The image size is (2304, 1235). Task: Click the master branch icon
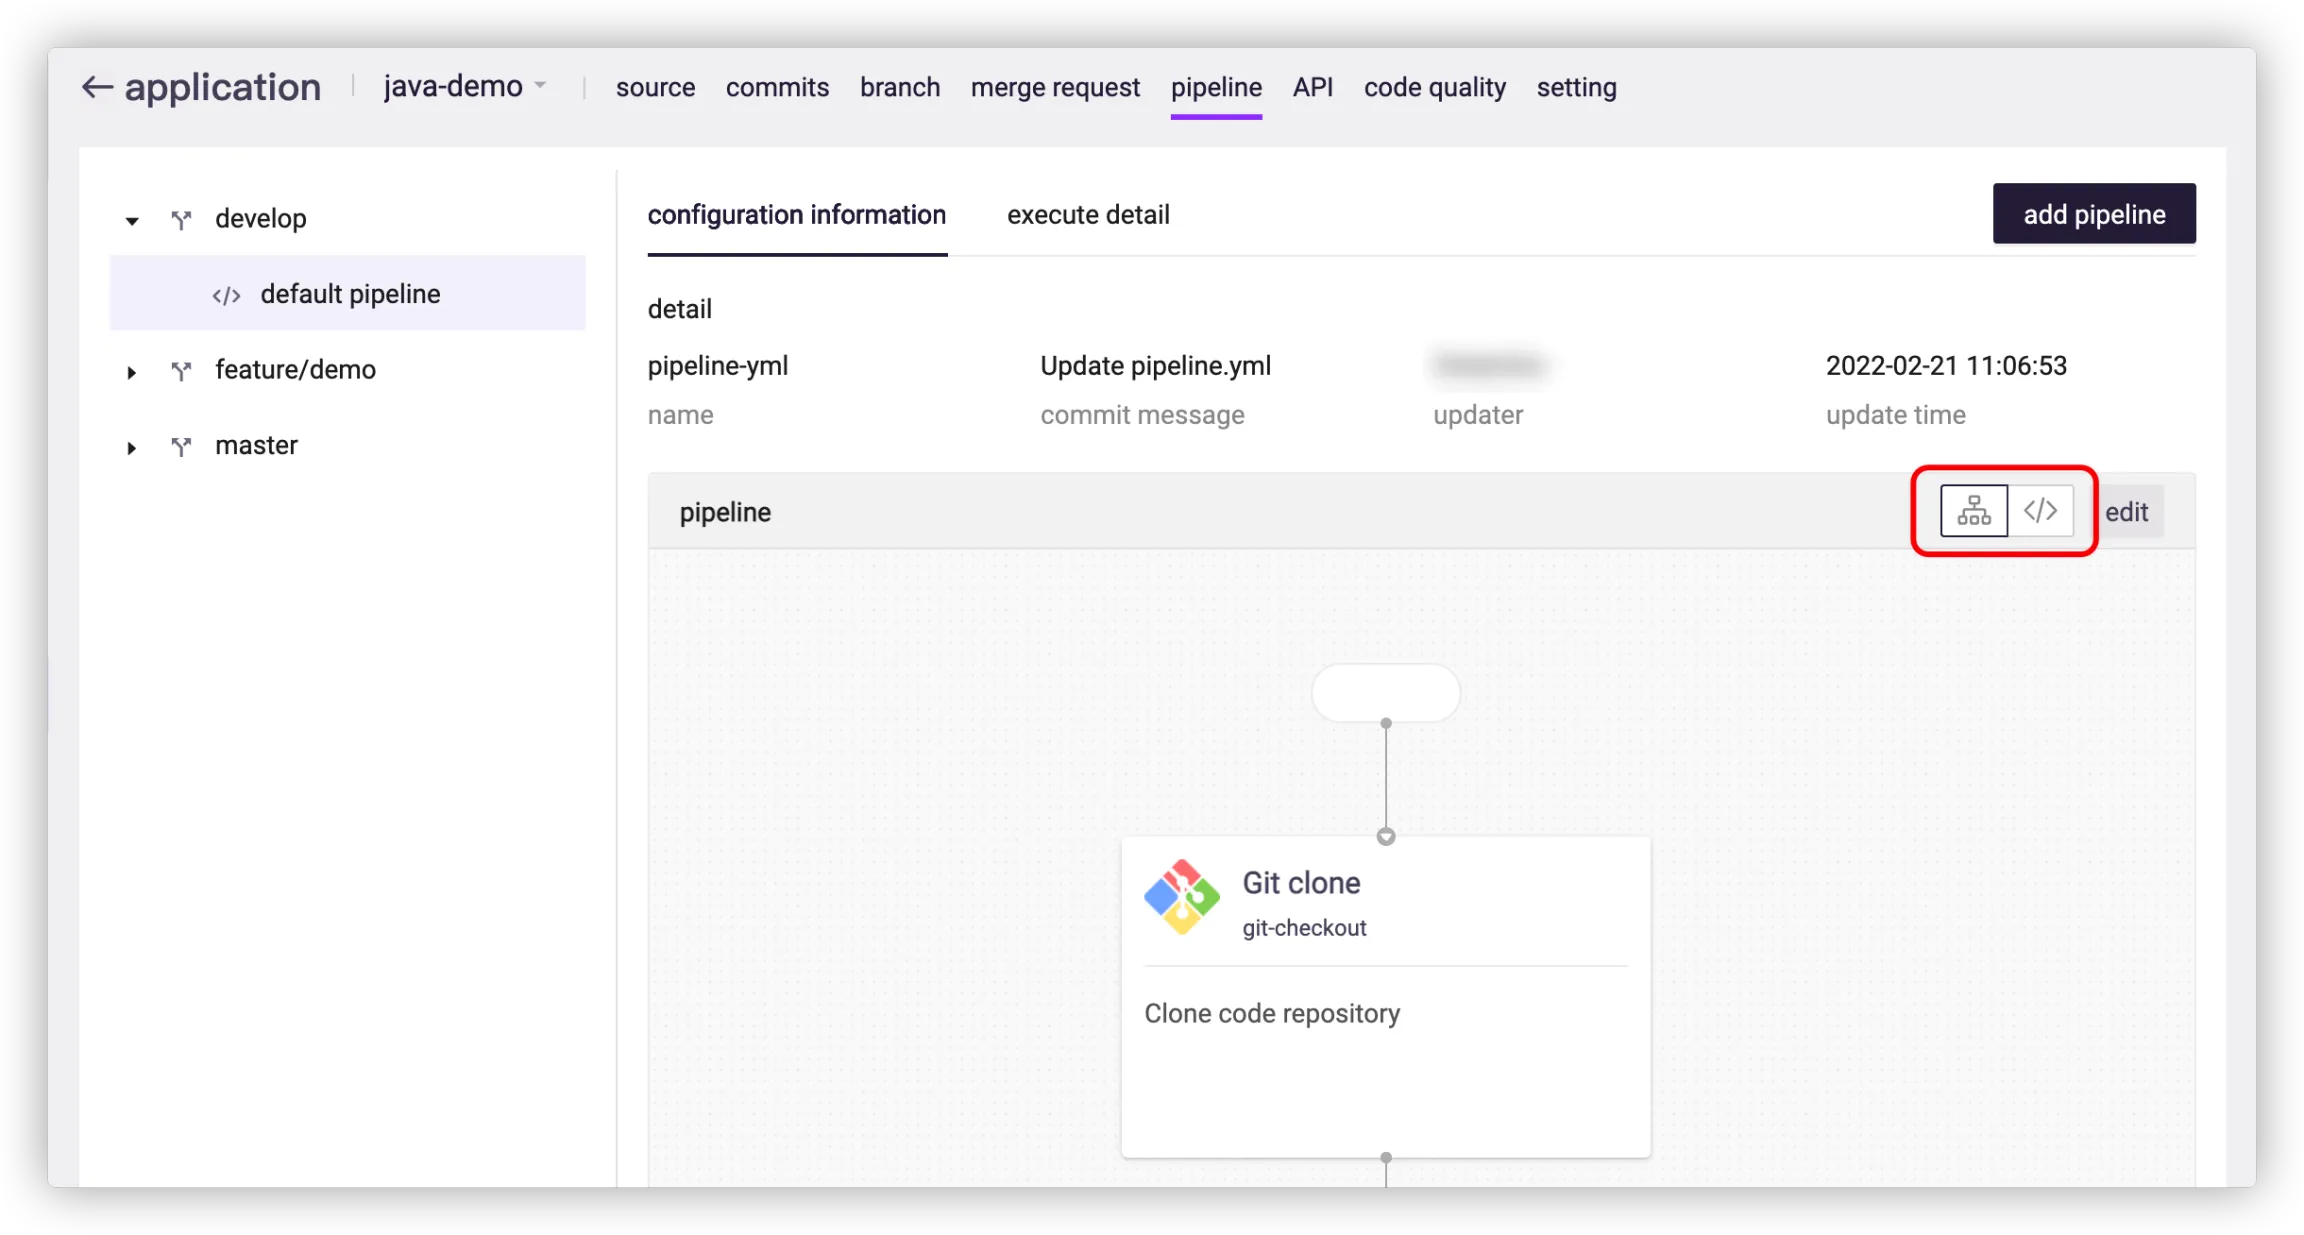(x=181, y=446)
